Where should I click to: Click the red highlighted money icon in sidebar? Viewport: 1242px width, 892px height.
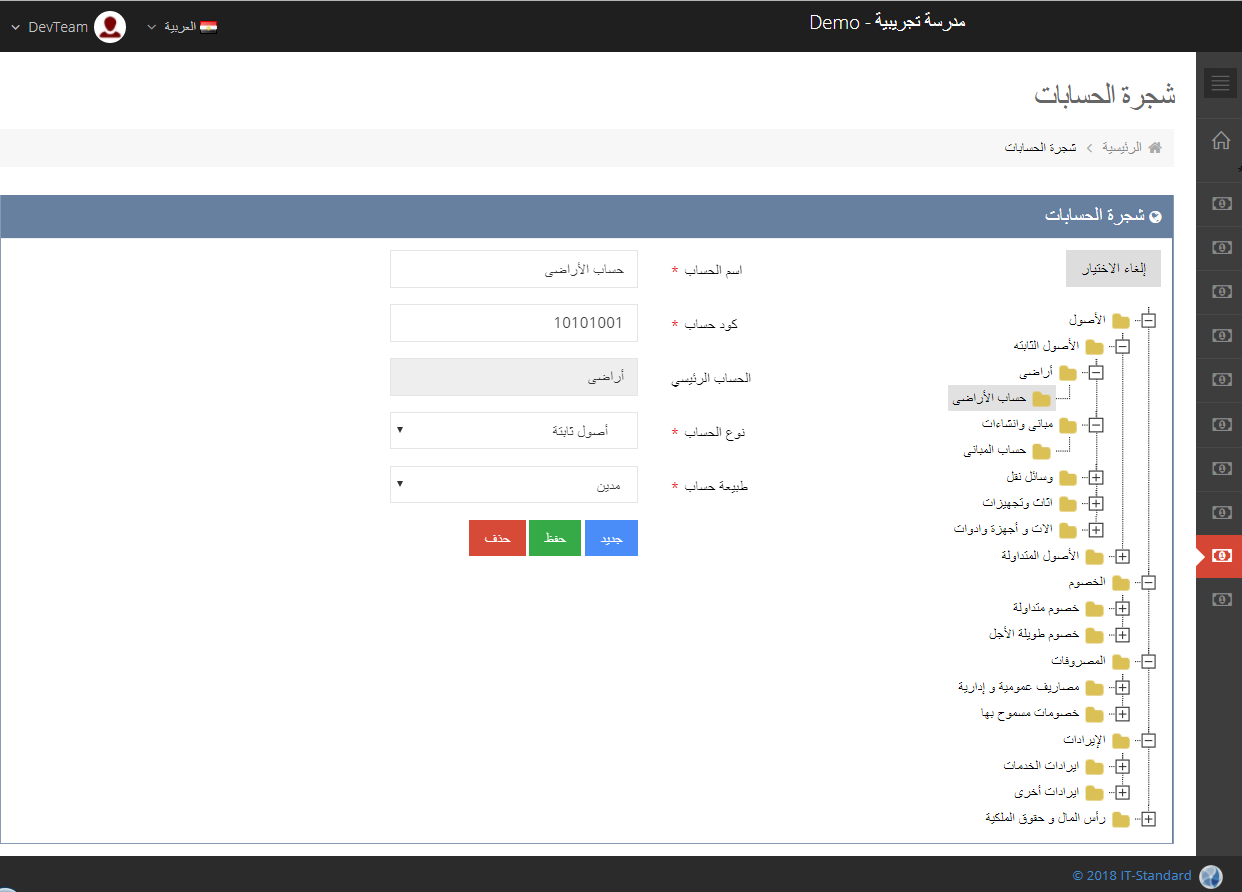1221,555
